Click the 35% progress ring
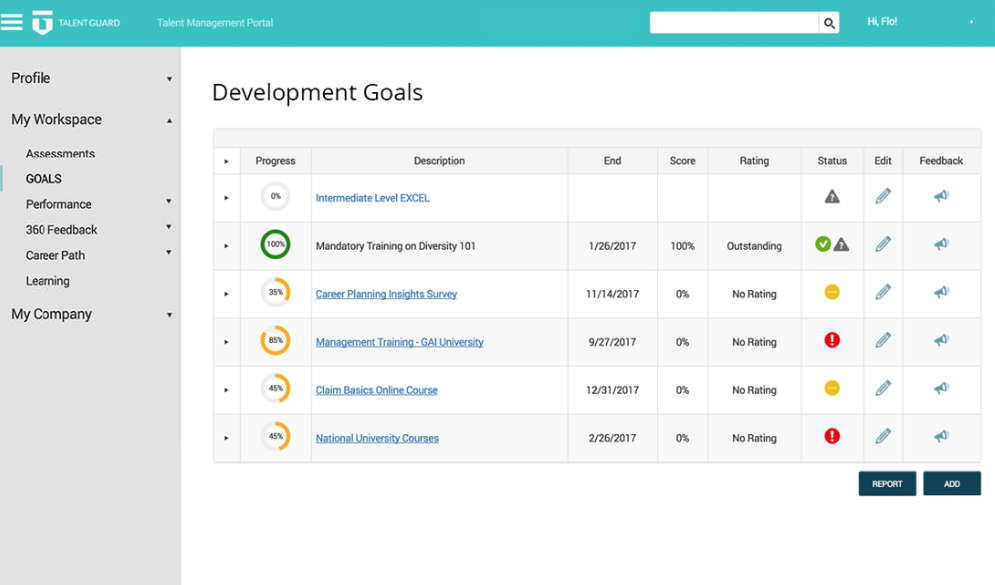The height and width of the screenshot is (585, 995). 275,293
